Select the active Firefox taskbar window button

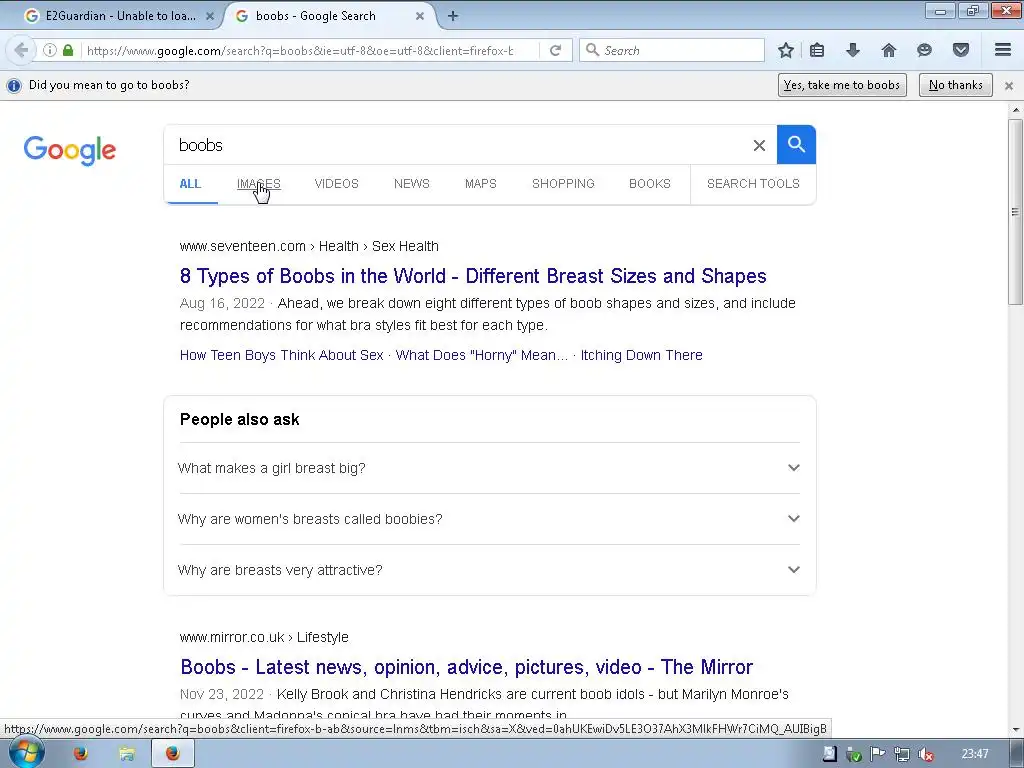pyautogui.click(x=172, y=754)
